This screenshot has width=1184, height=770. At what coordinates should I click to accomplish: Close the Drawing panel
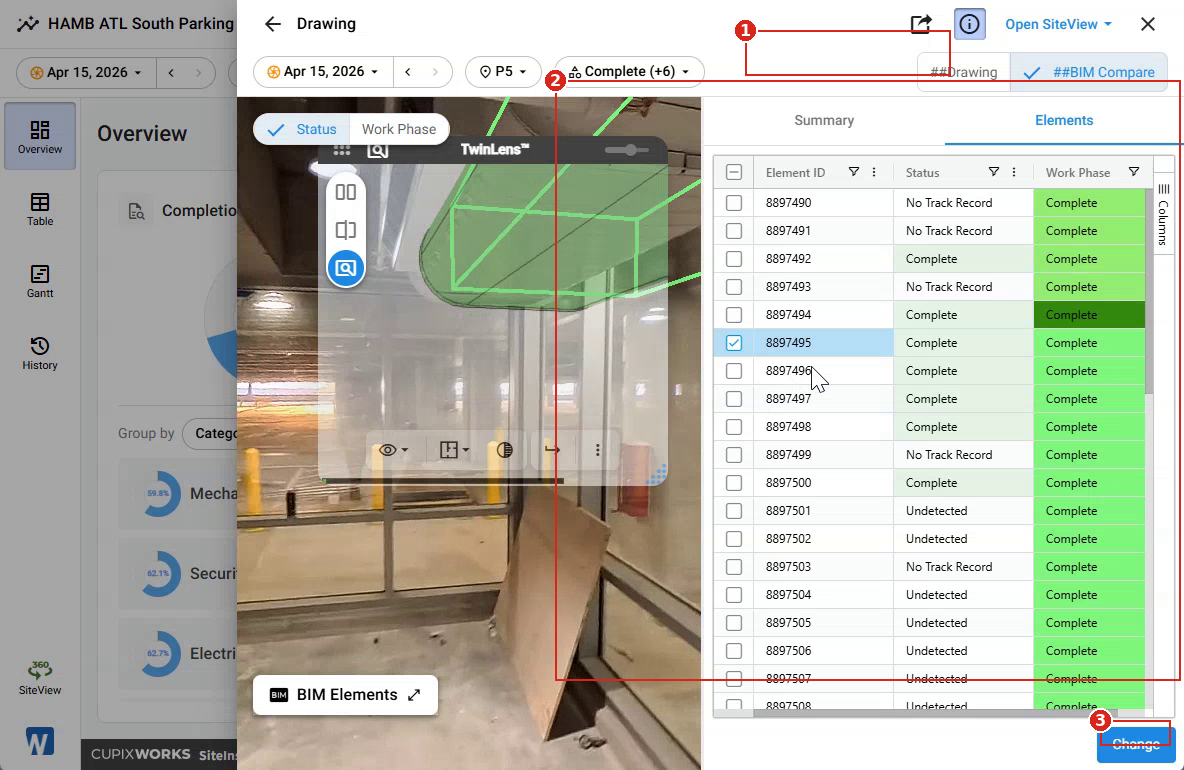(x=1148, y=24)
